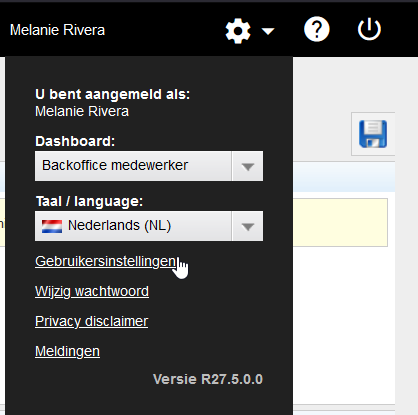The image size is (418, 415).
Task: Open the Meldingen link
Action: click(67, 352)
